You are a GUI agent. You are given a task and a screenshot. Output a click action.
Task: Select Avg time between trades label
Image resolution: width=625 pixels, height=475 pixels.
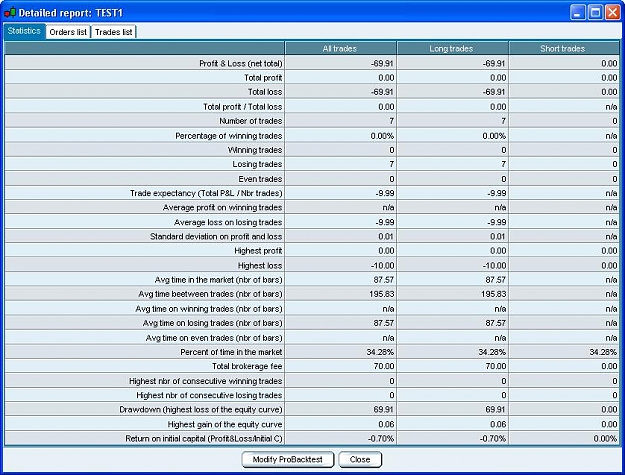click(x=210, y=294)
